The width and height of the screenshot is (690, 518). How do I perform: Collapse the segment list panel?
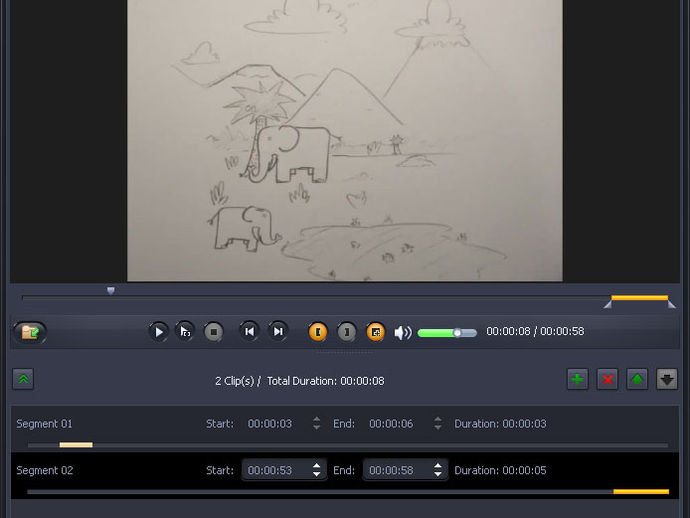23,379
